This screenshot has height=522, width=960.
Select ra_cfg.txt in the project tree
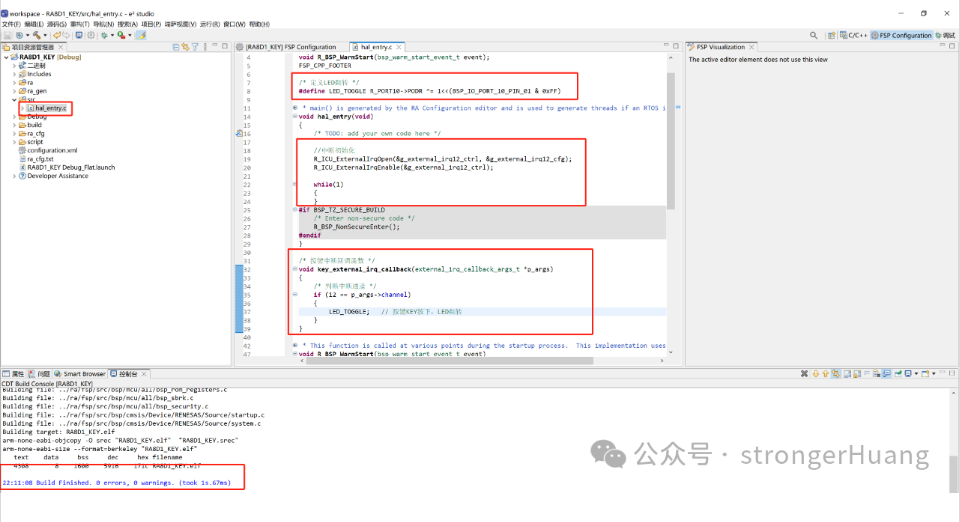pyautogui.click(x=36, y=159)
